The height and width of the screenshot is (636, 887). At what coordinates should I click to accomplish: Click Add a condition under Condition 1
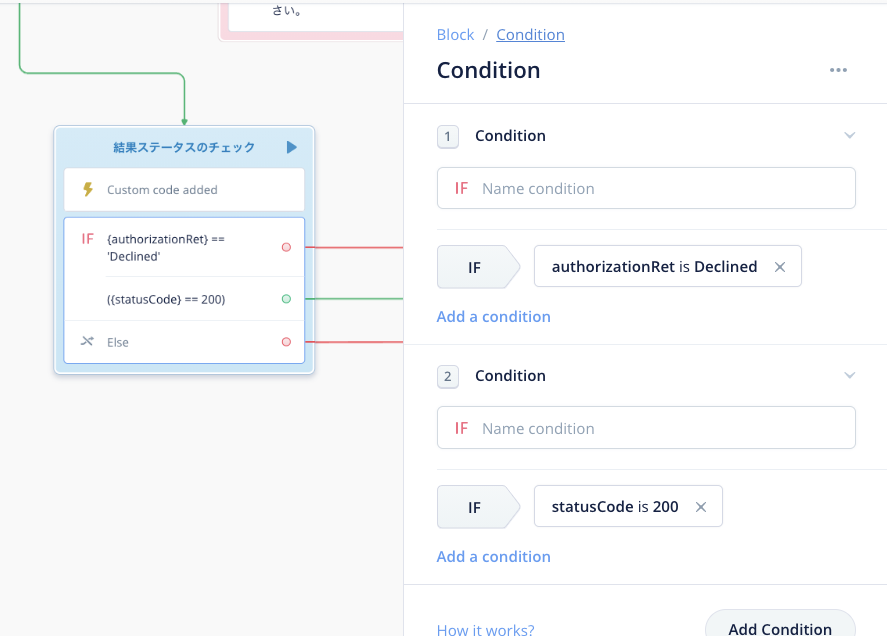click(x=493, y=316)
